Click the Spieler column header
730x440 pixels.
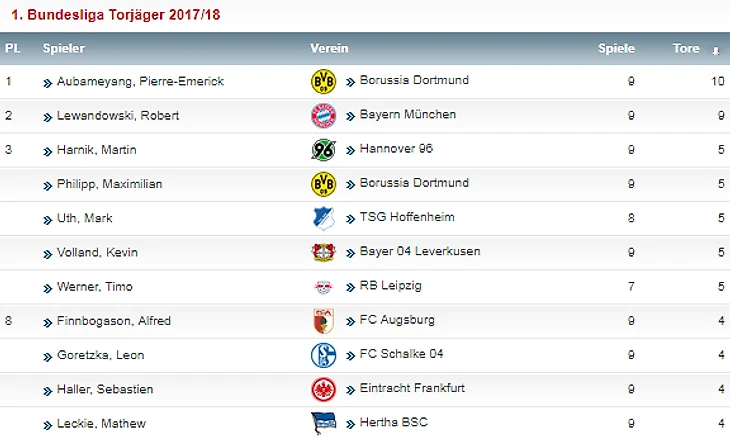pyautogui.click(x=64, y=48)
